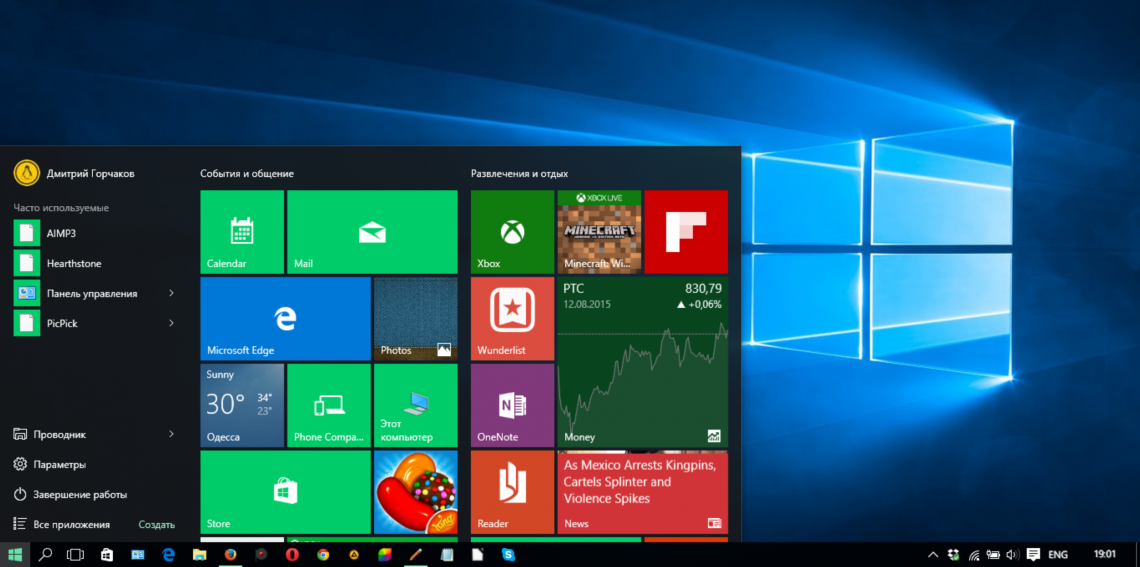The width and height of the screenshot is (1140, 567).
Task: Open the Mexico news headline tile
Action: (642, 491)
